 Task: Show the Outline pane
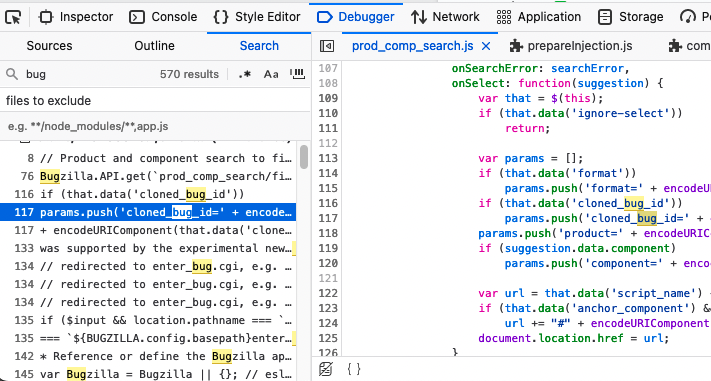154,46
